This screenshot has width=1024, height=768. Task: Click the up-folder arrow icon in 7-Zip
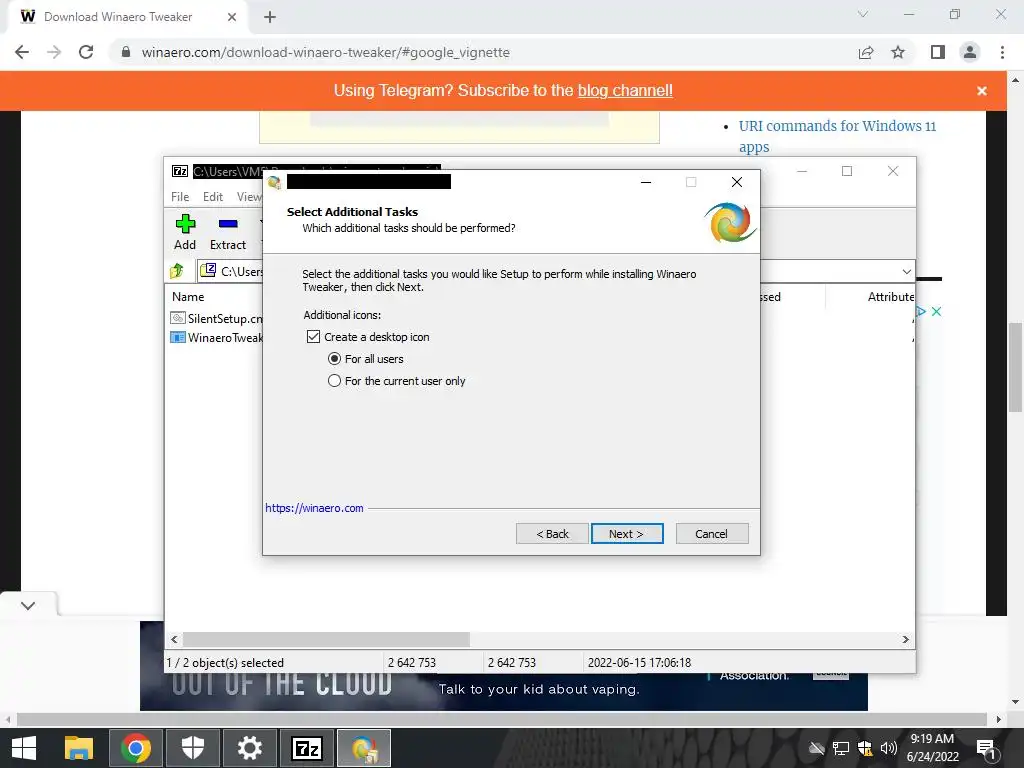tap(177, 270)
